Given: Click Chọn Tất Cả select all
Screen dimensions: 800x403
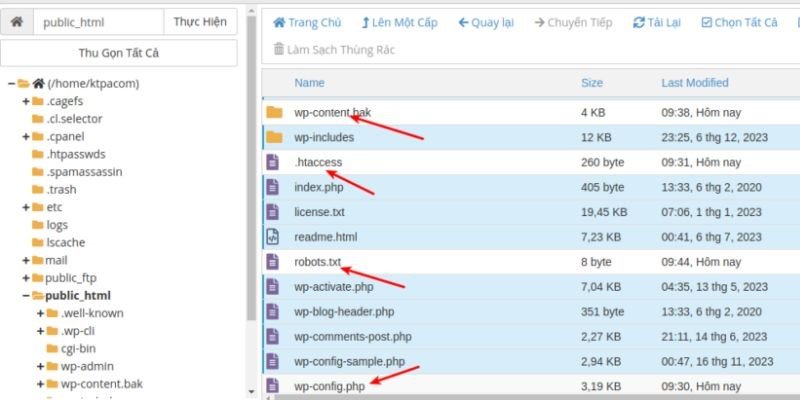Looking at the screenshot, I should click(x=739, y=22).
